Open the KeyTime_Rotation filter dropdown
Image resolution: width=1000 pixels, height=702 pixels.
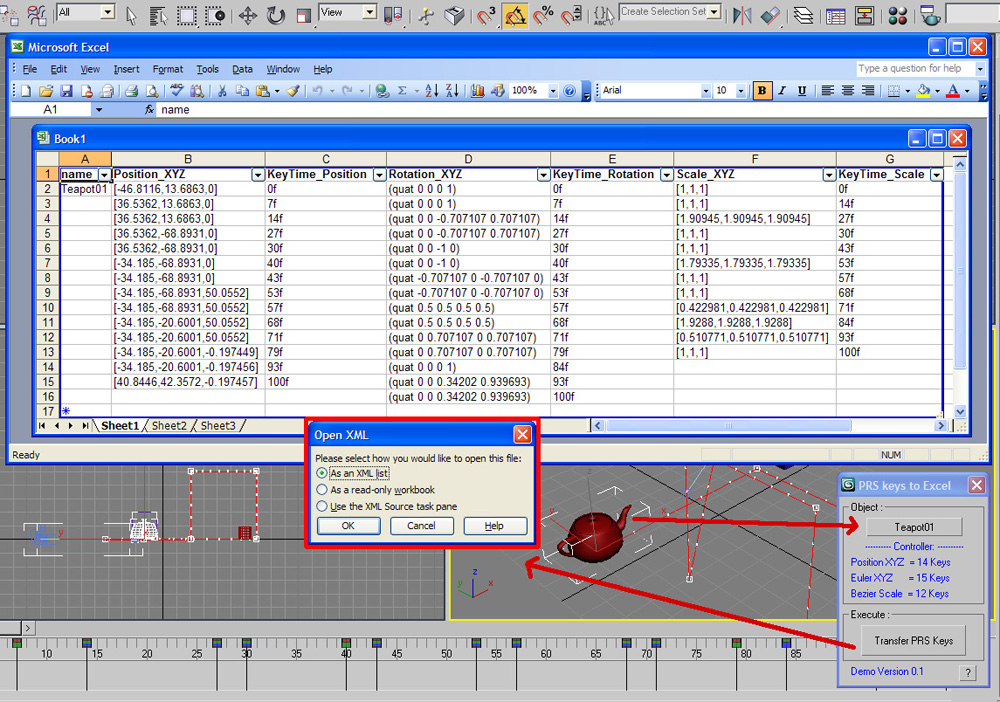[666, 175]
